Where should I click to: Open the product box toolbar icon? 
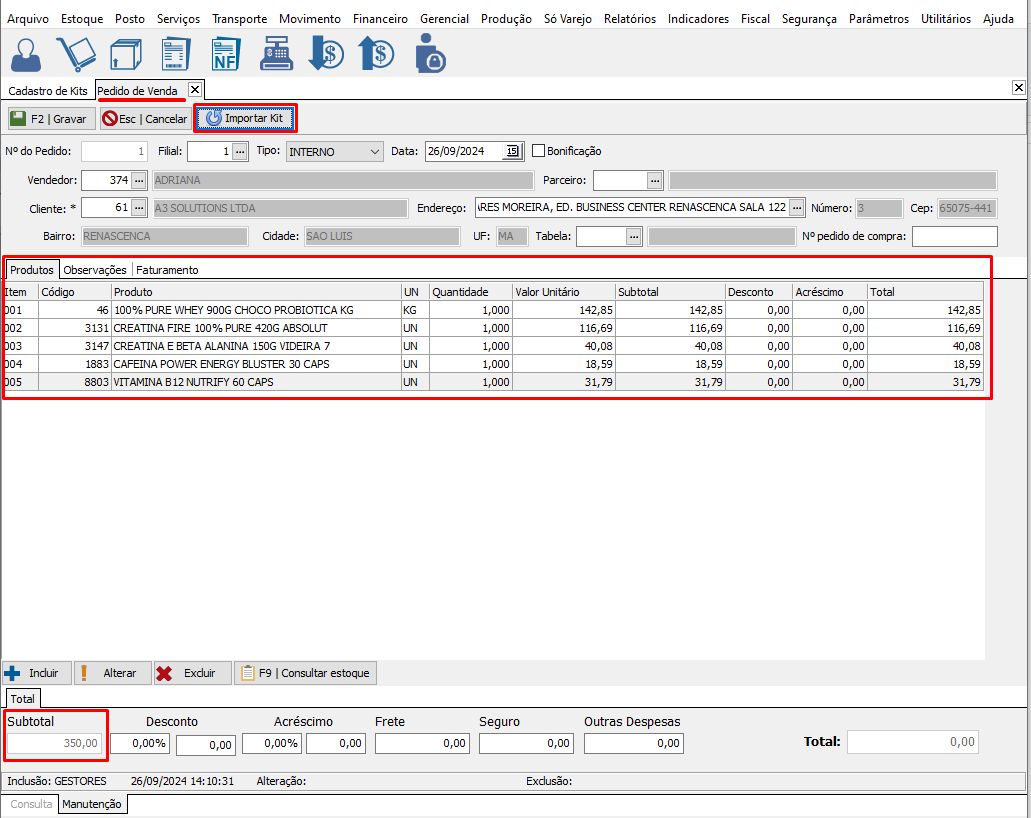click(x=125, y=54)
